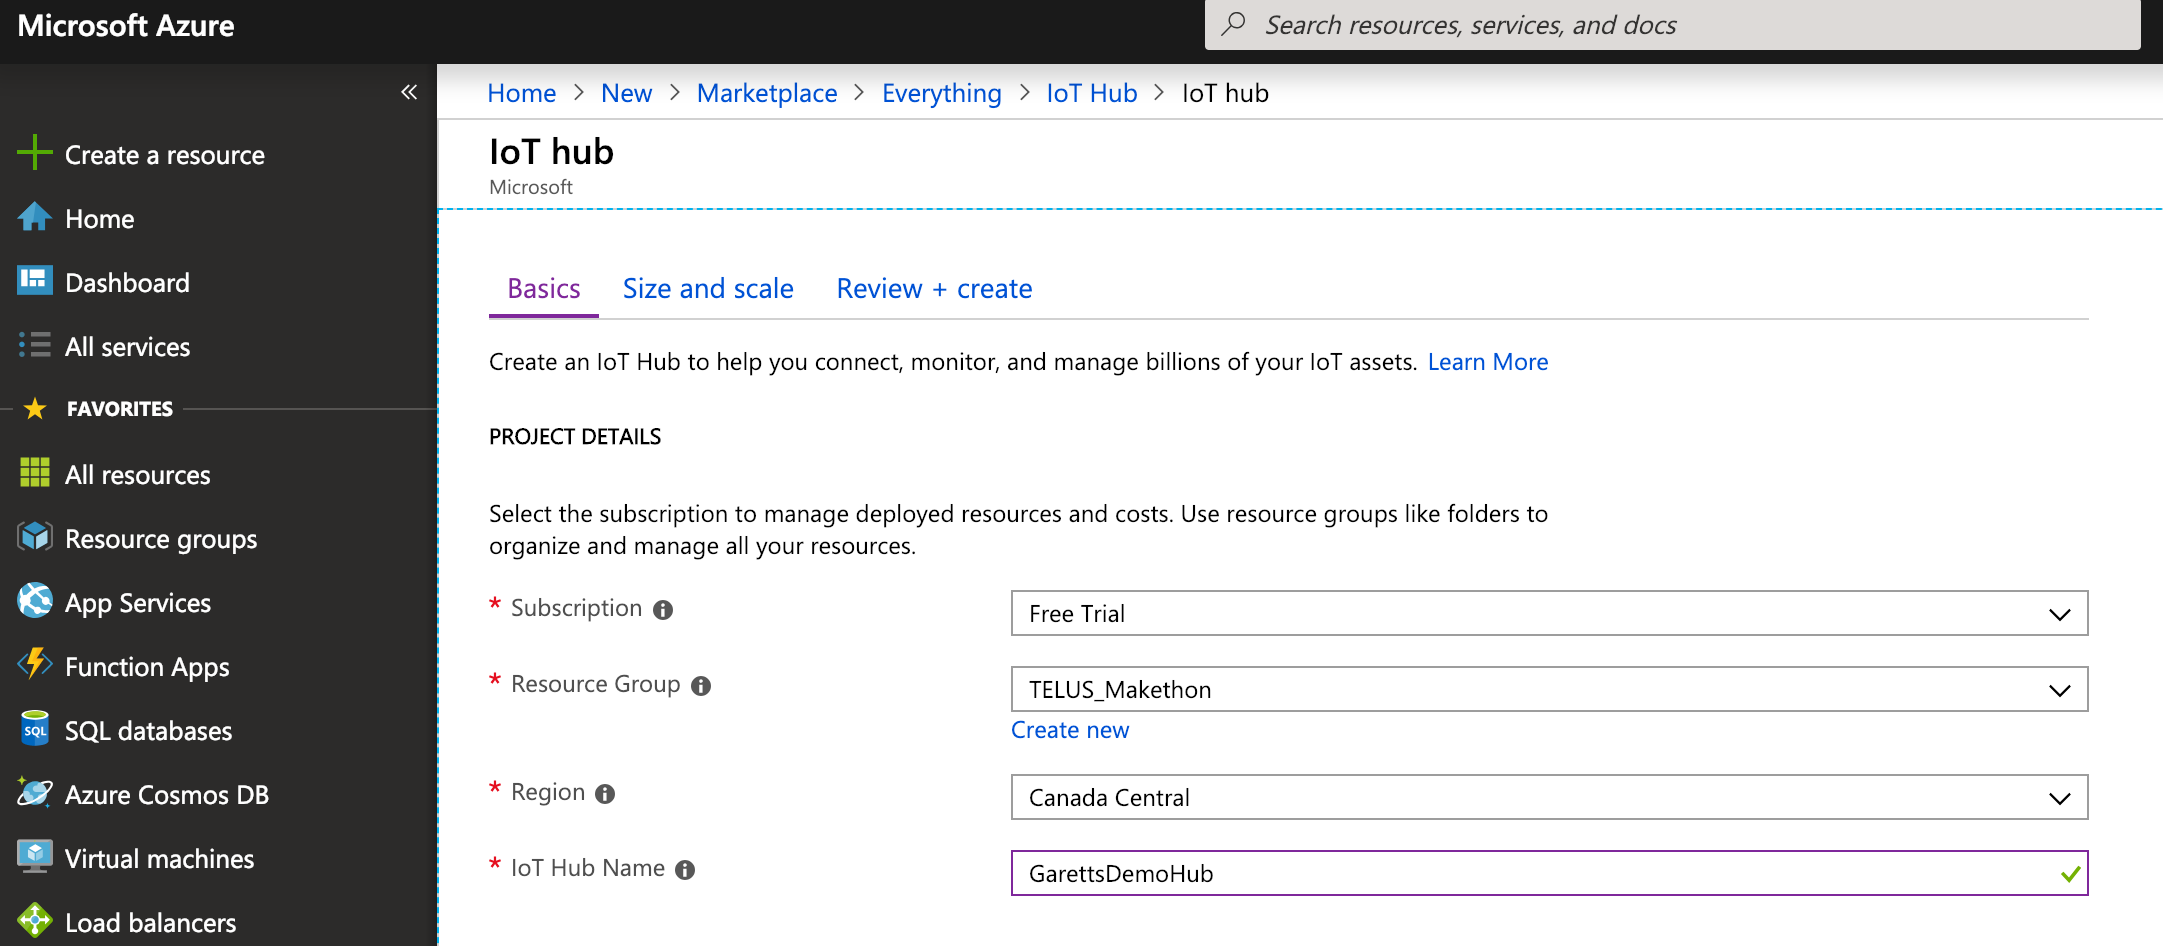
Task: Click the All services list icon
Action: click(35, 345)
